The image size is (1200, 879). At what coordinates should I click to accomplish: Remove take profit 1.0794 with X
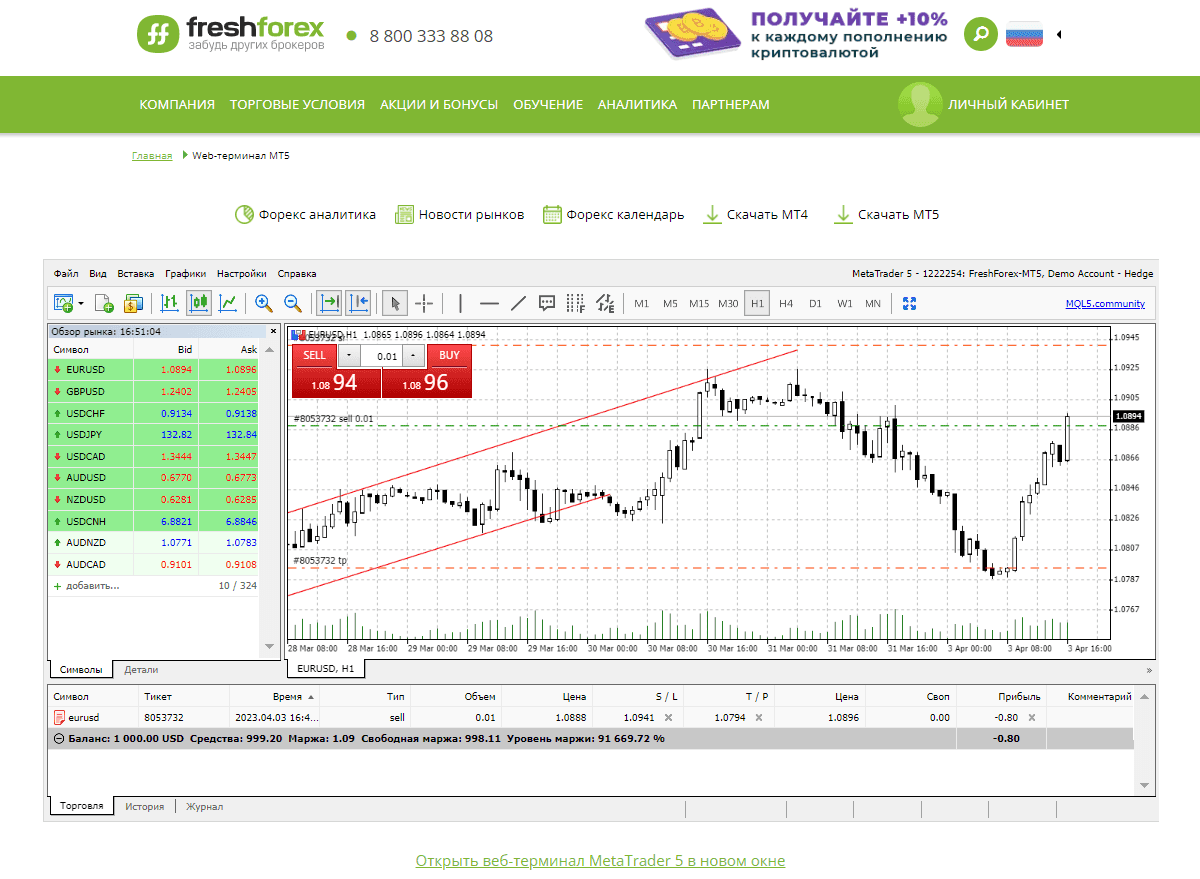(758, 717)
